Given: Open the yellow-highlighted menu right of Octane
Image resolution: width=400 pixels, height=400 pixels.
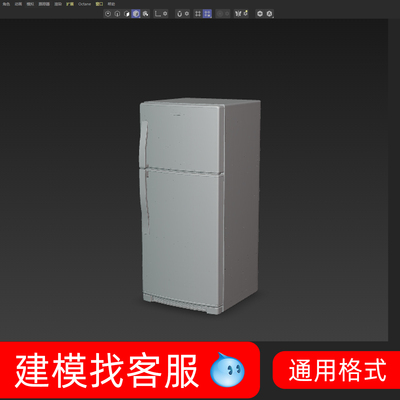Looking at the screenshot, I should (99, 4).
